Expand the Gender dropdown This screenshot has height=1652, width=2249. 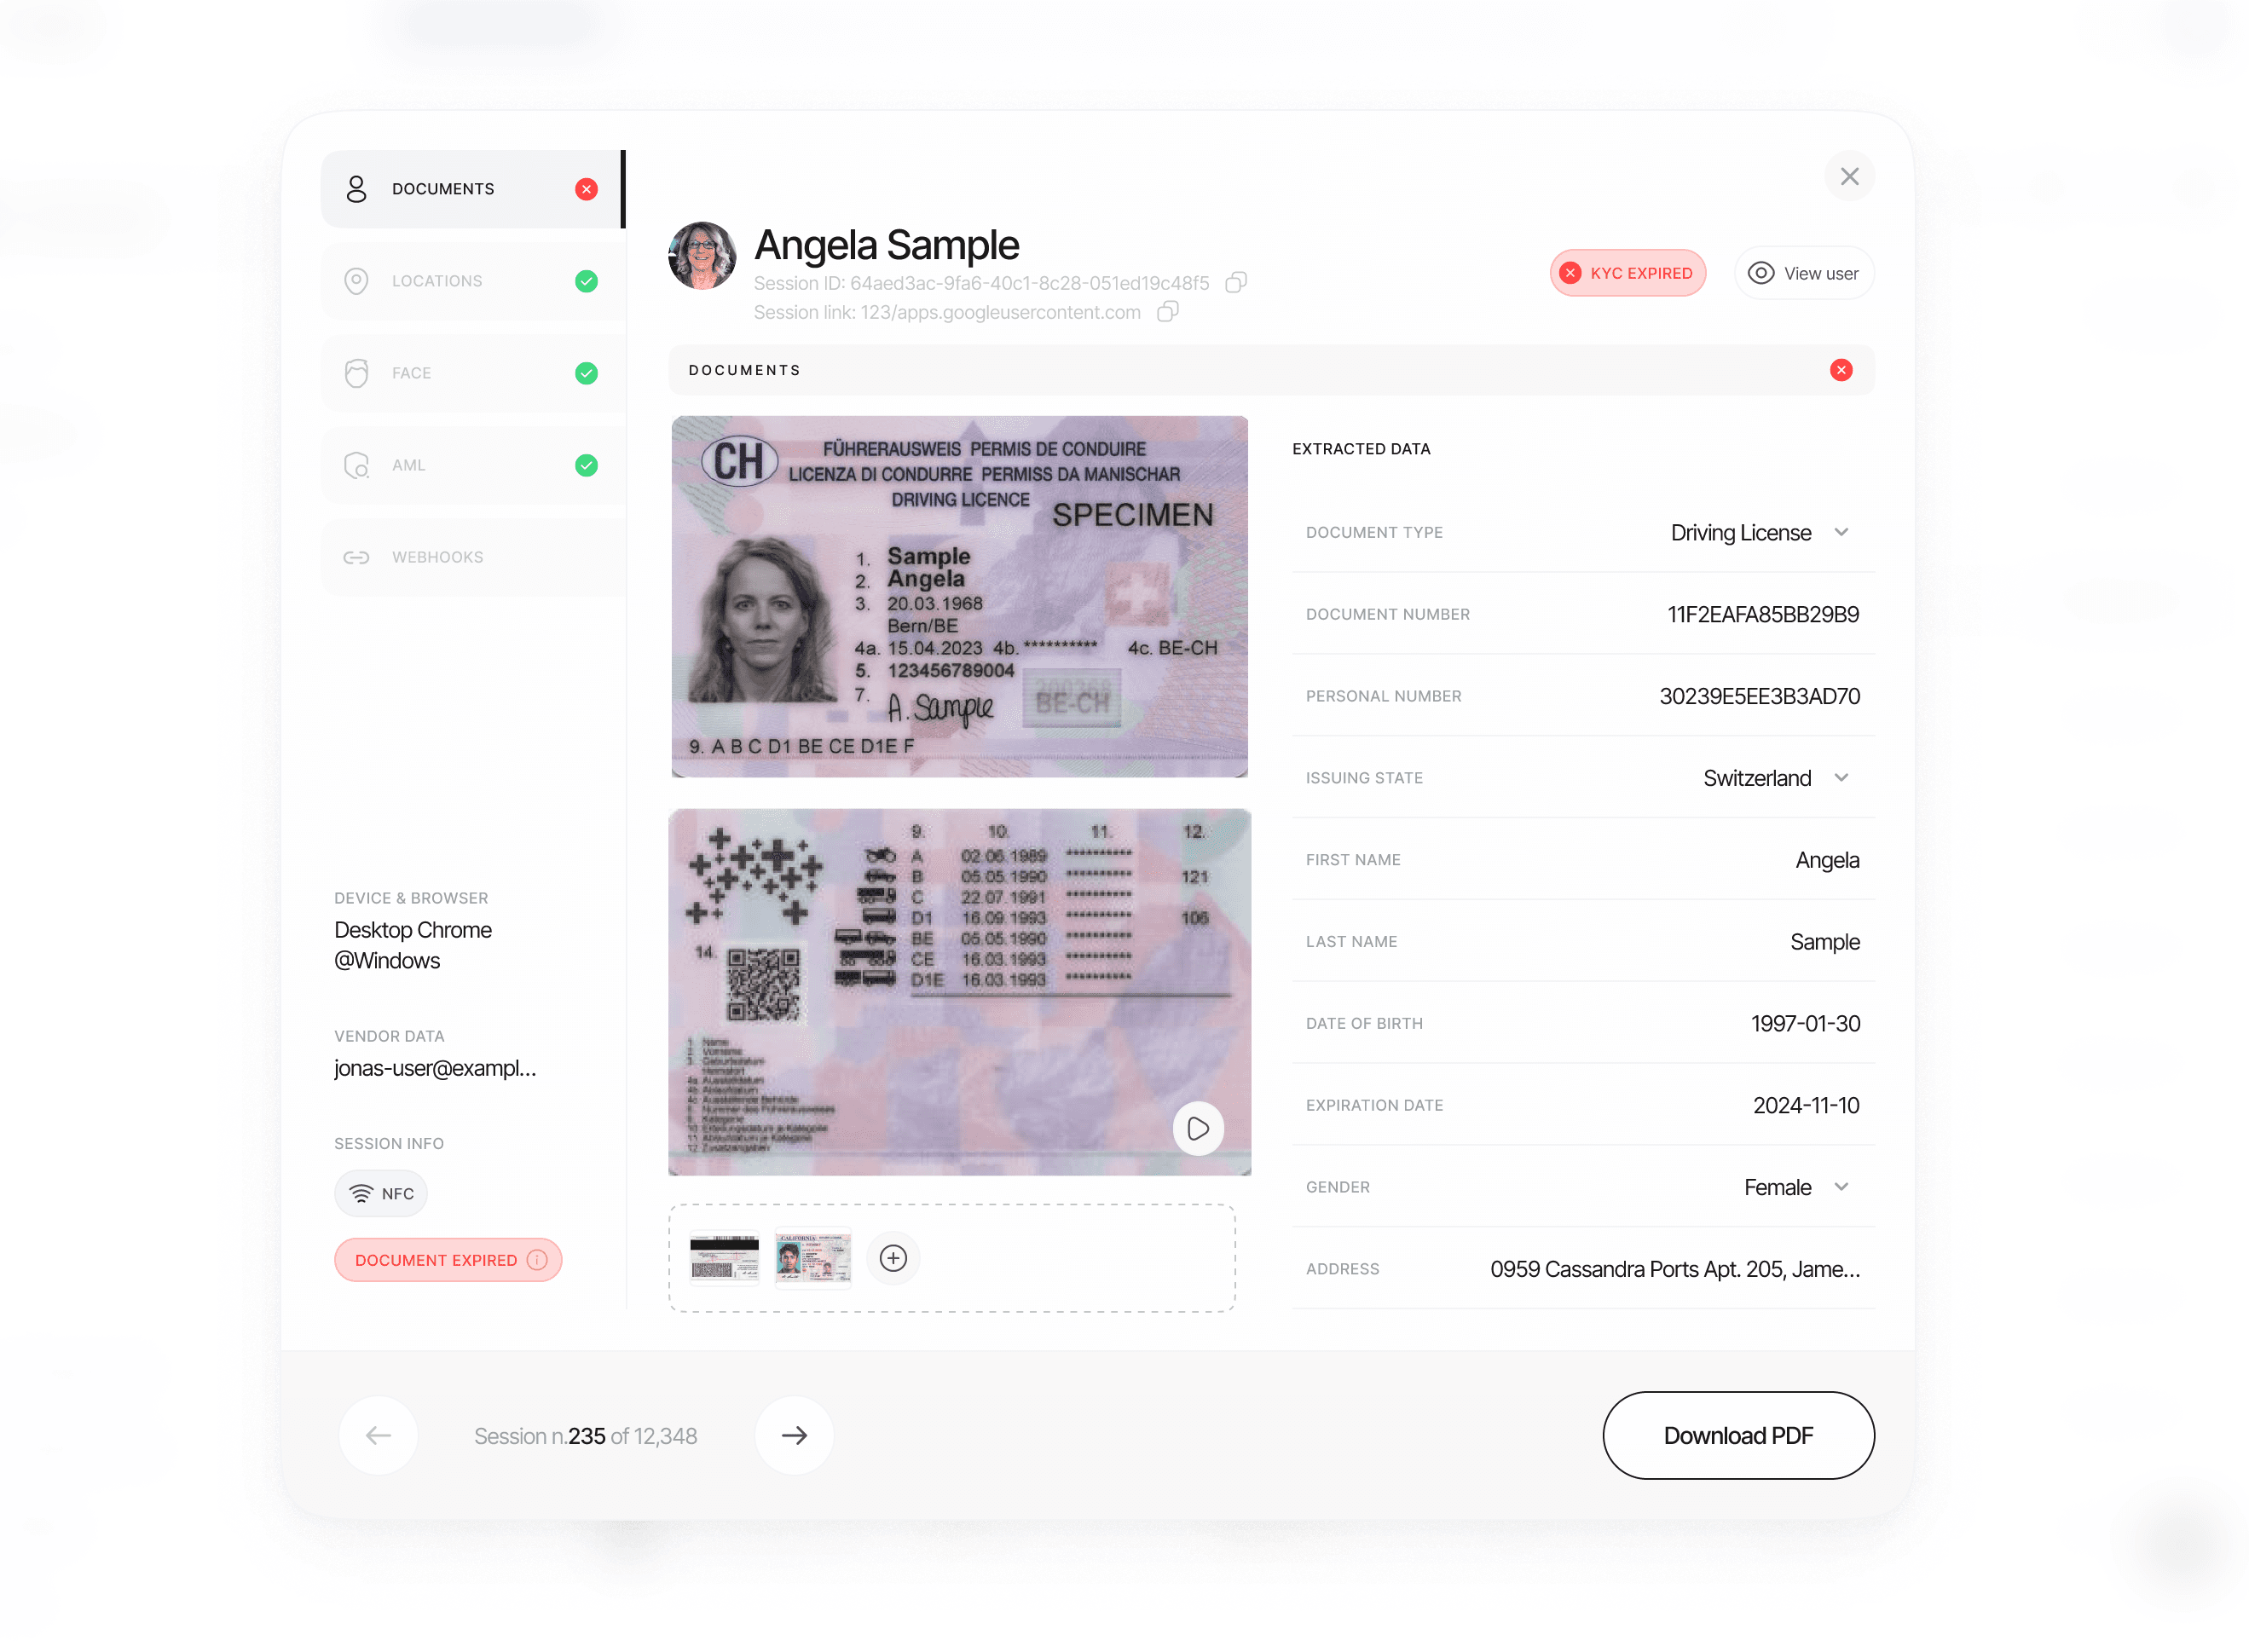pos(1844,1186)
